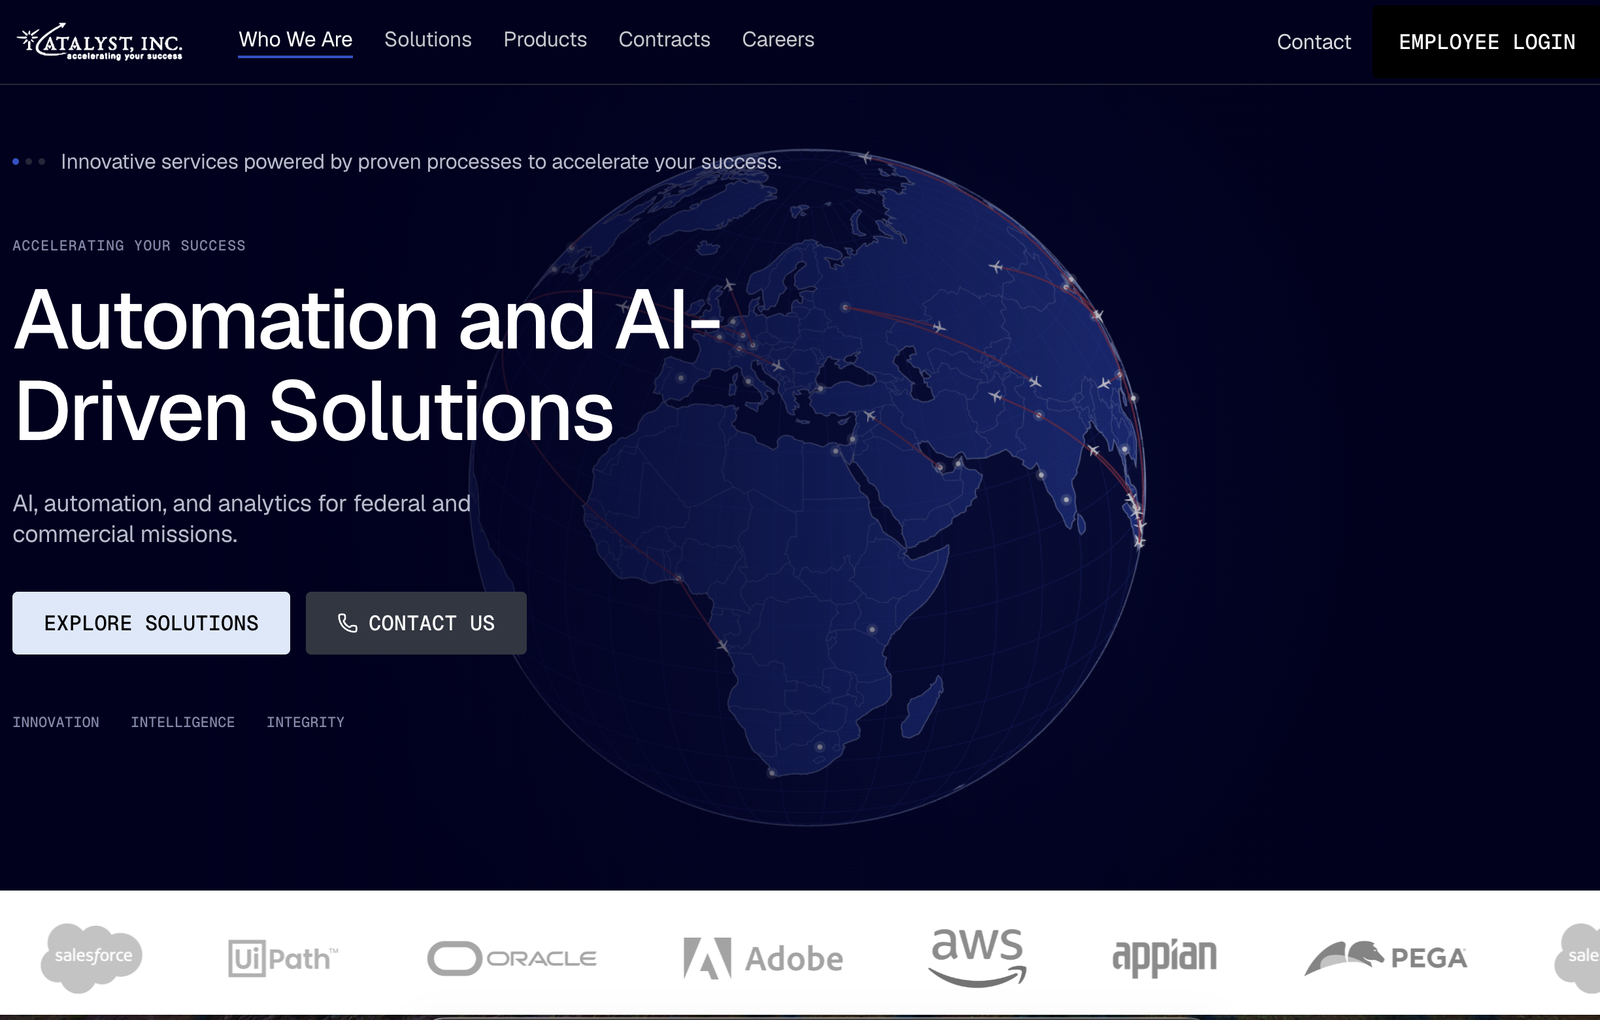Open the Who We Are menu
Viewport: 1600px width, 1020px height.
pyautogui.click(x=295, y=40)
